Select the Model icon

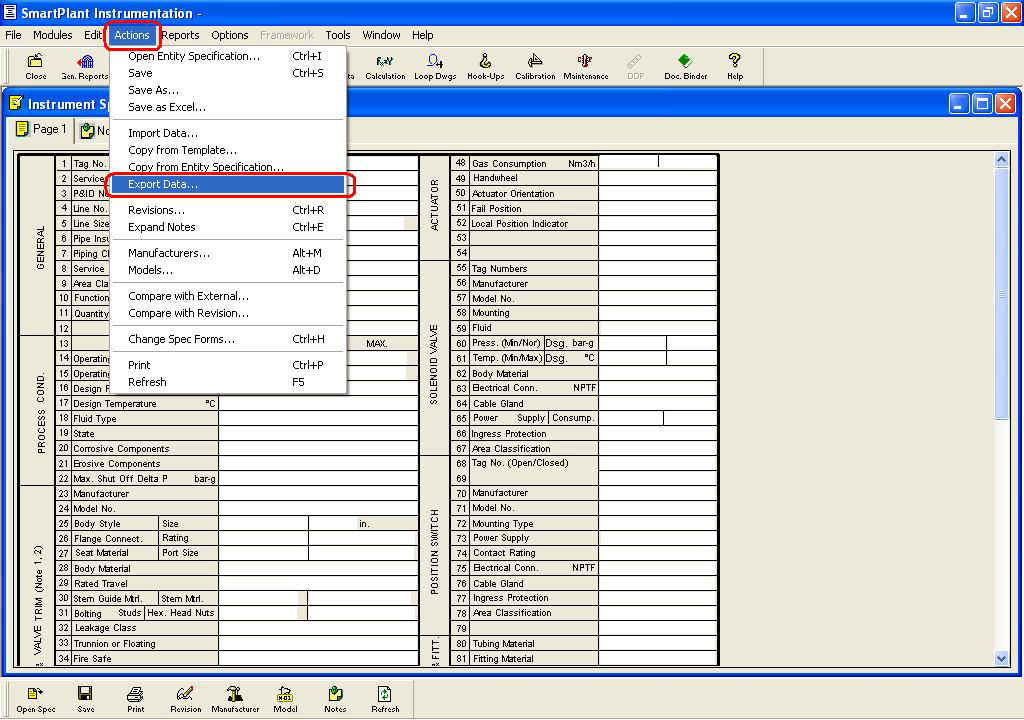(285, 697)
